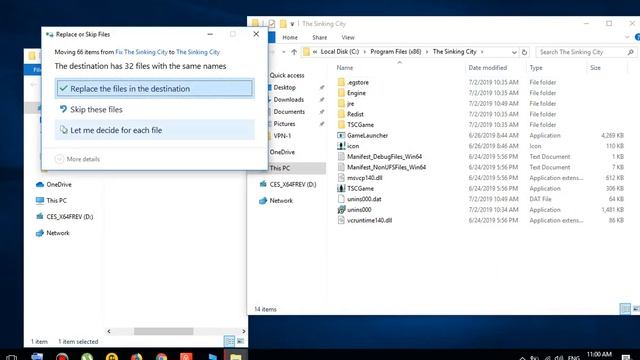Select Network in the left background window
The width and height of the screenshot is (640, 360).
pos(58,233)
